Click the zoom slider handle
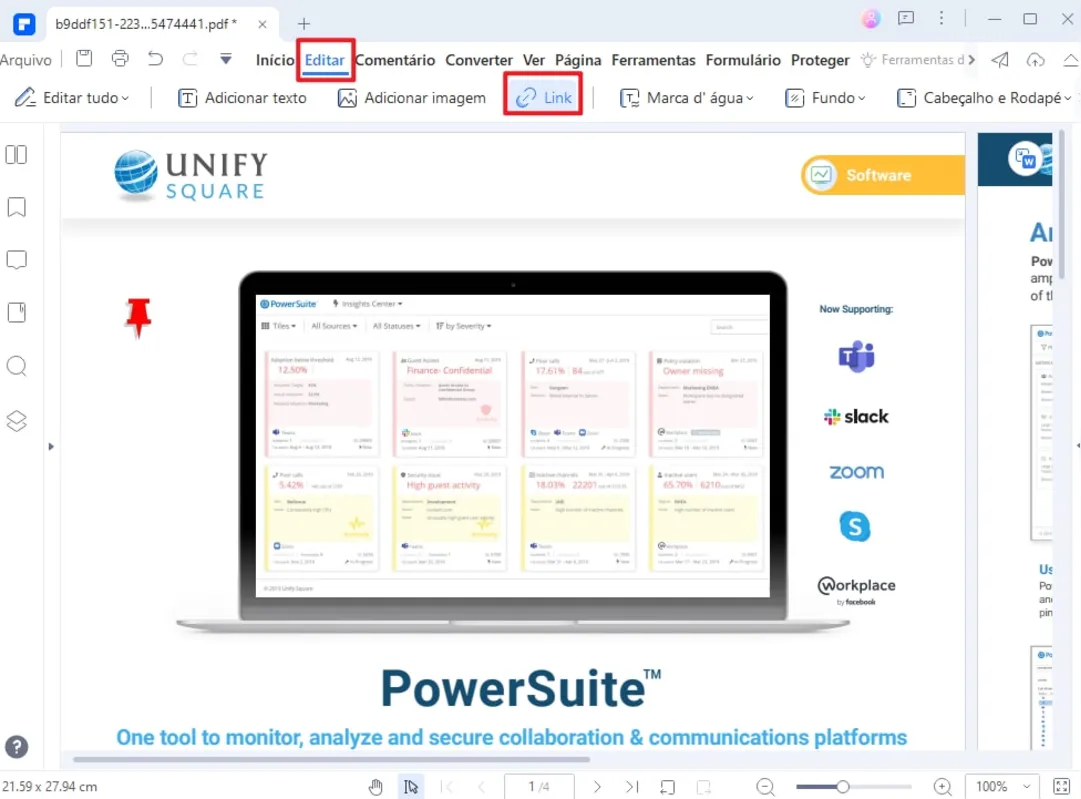The image size is (1081, 799). [842, 787]
